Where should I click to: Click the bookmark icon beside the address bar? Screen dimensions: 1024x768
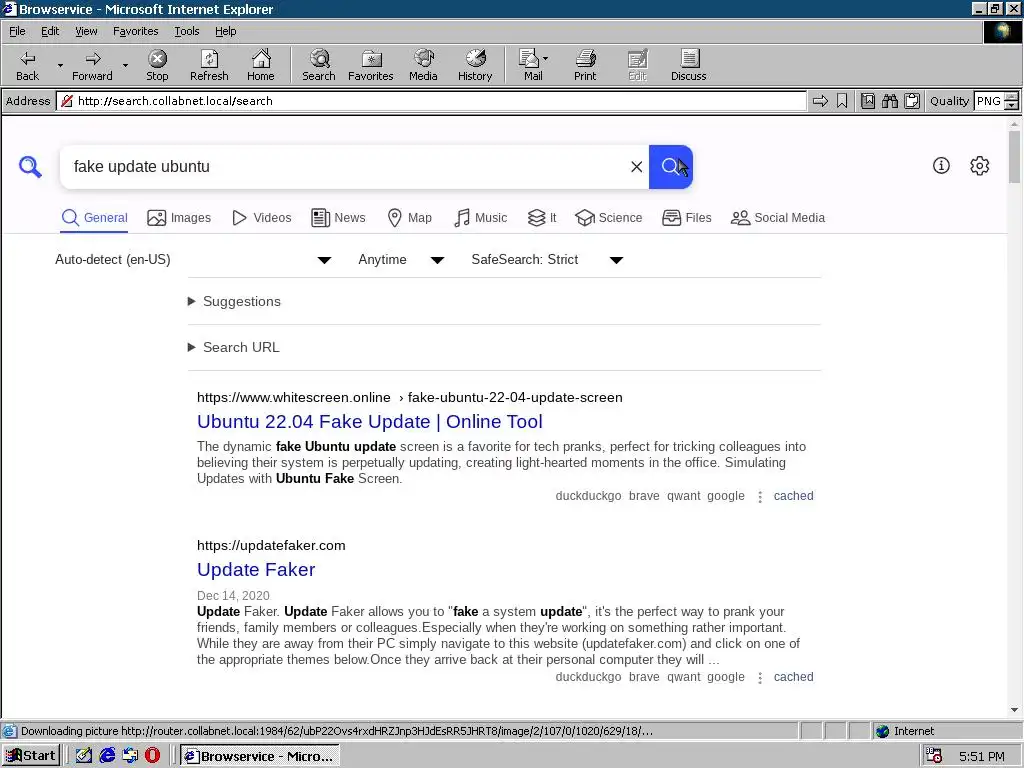pos(842,101)
